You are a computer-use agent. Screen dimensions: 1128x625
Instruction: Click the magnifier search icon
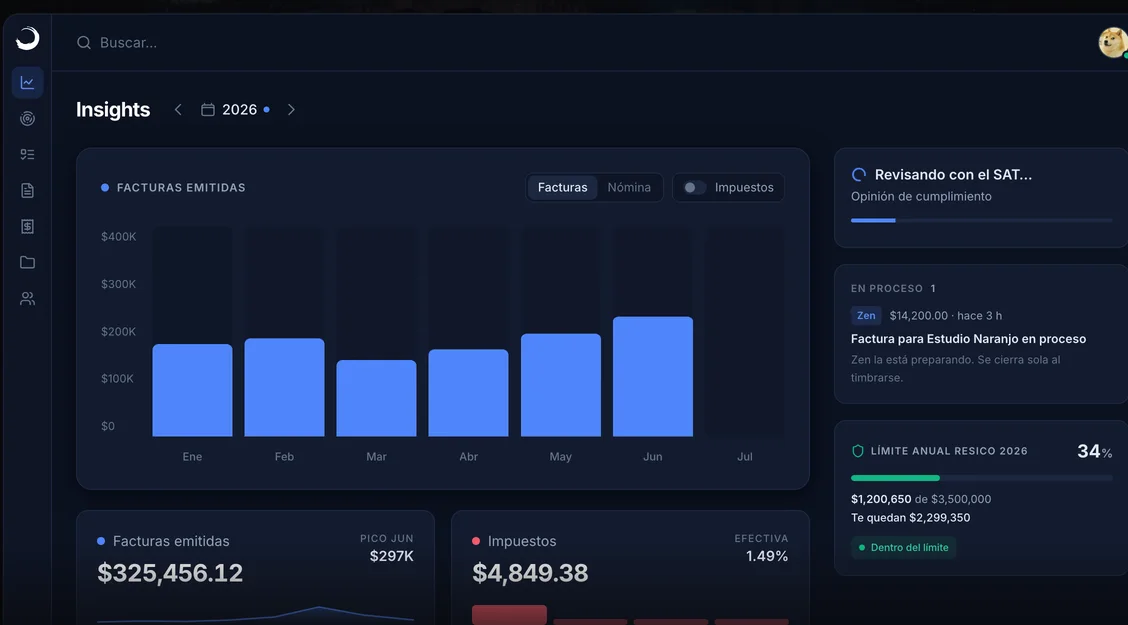(x=83, y=42)
